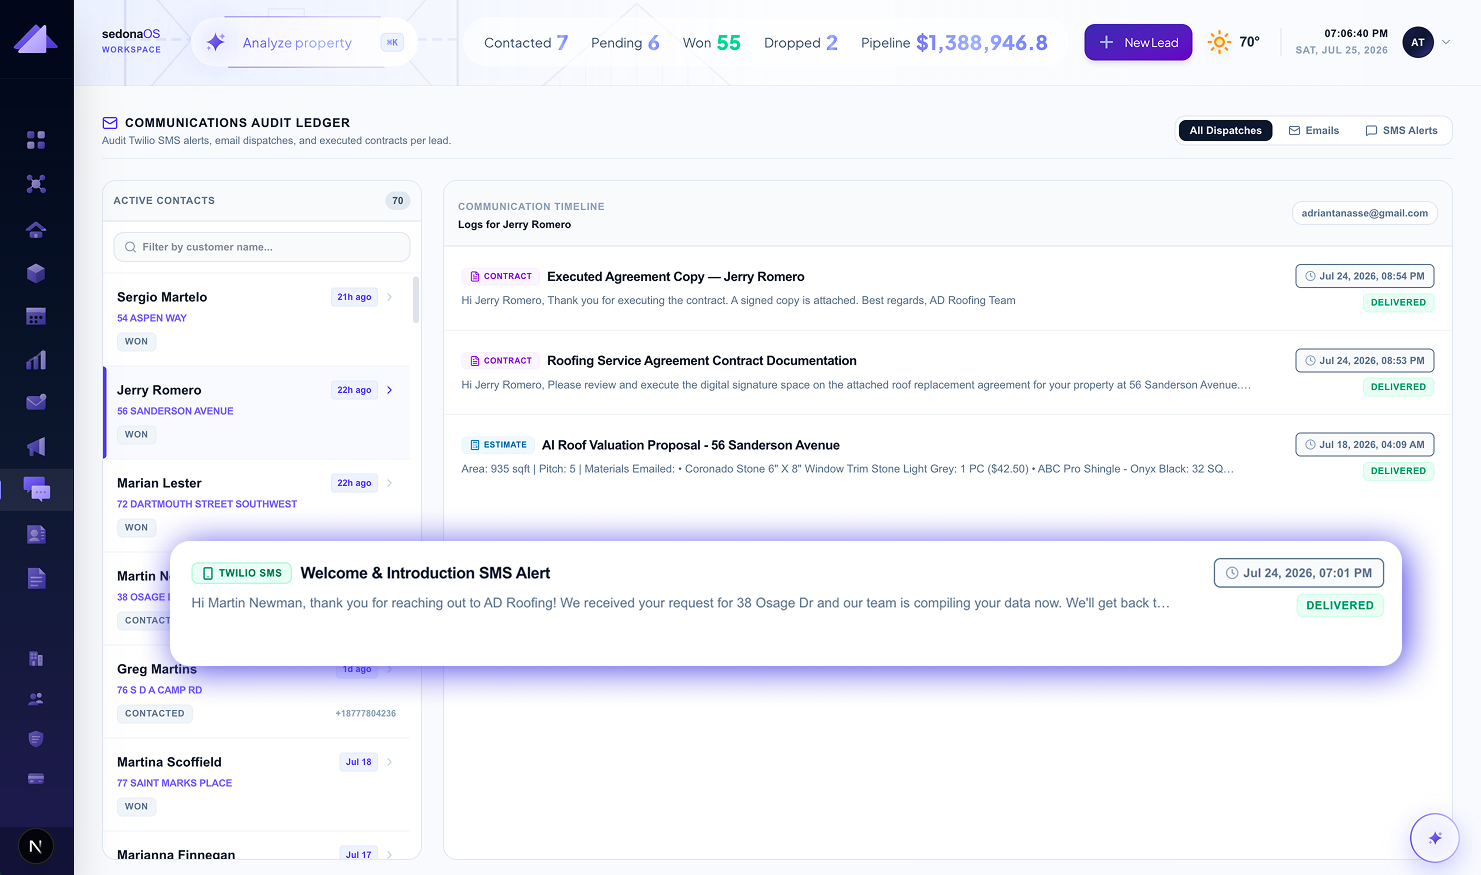Open the 76 S D A Camp Rd link
The width and height of the screenshot is (1481, 875).
(x=159, y=690)
